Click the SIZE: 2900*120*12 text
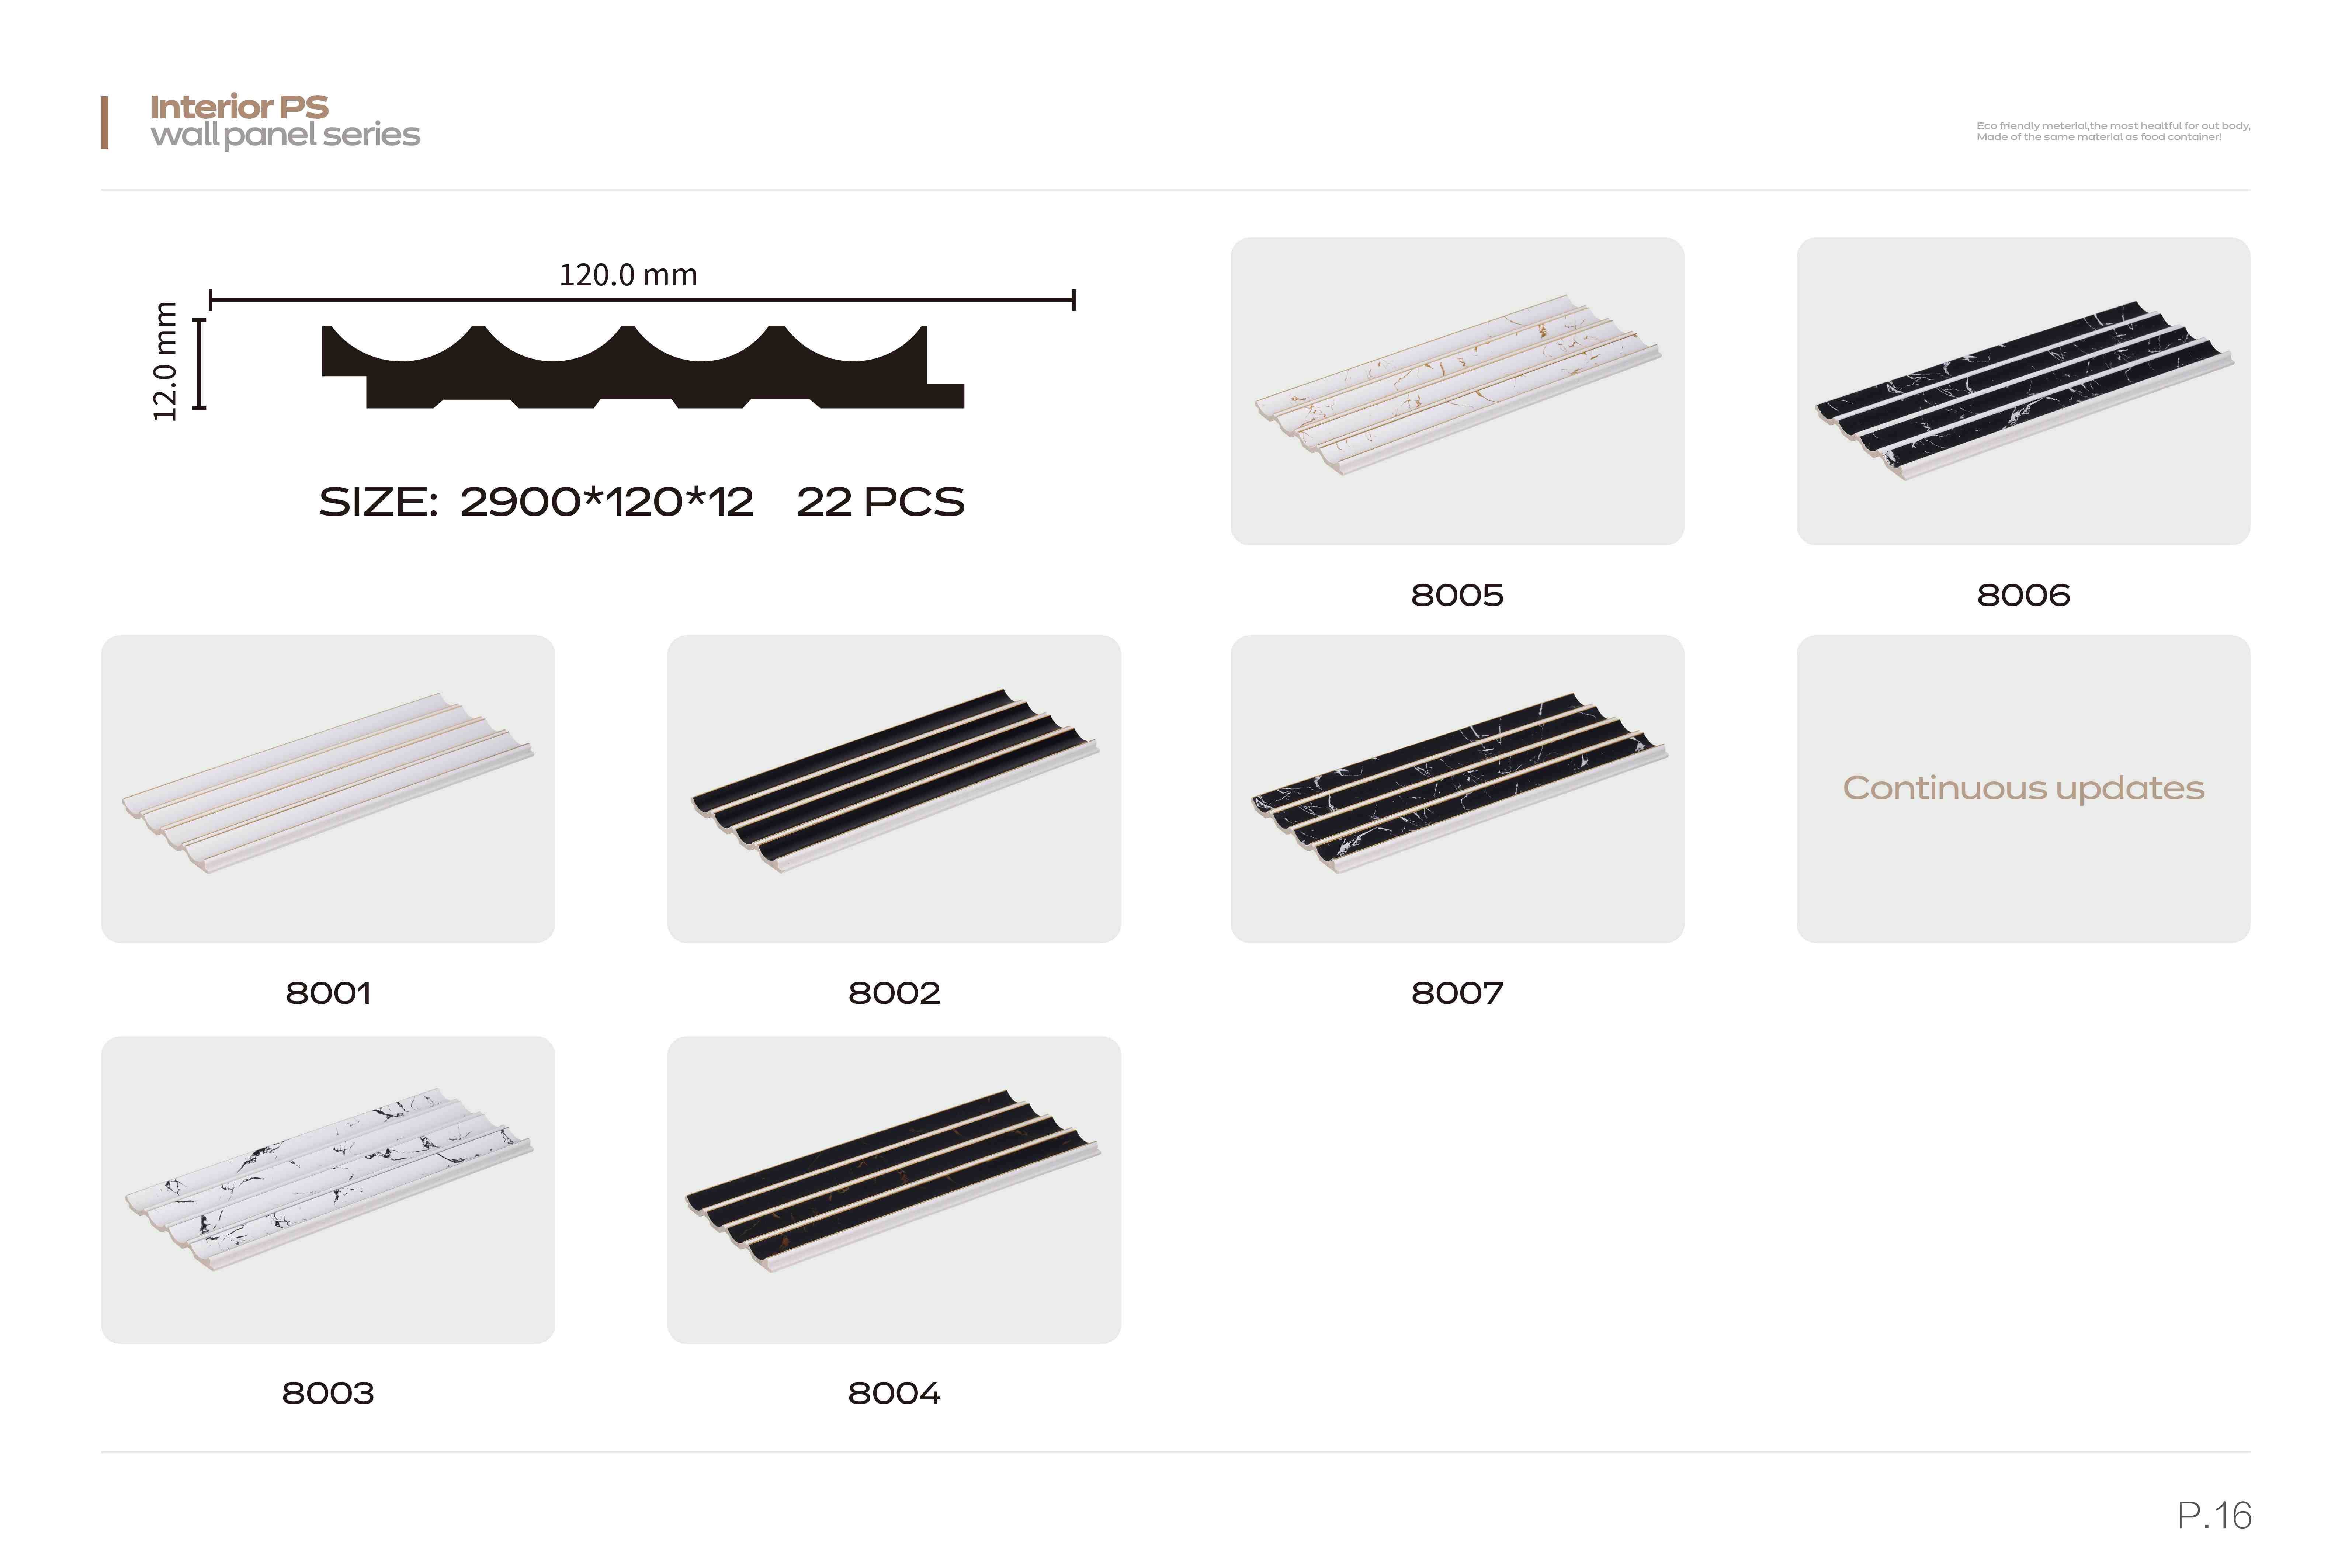The height and width of the screenshot is (1568, 2352). pyautogui.click(x=536, y=502)
